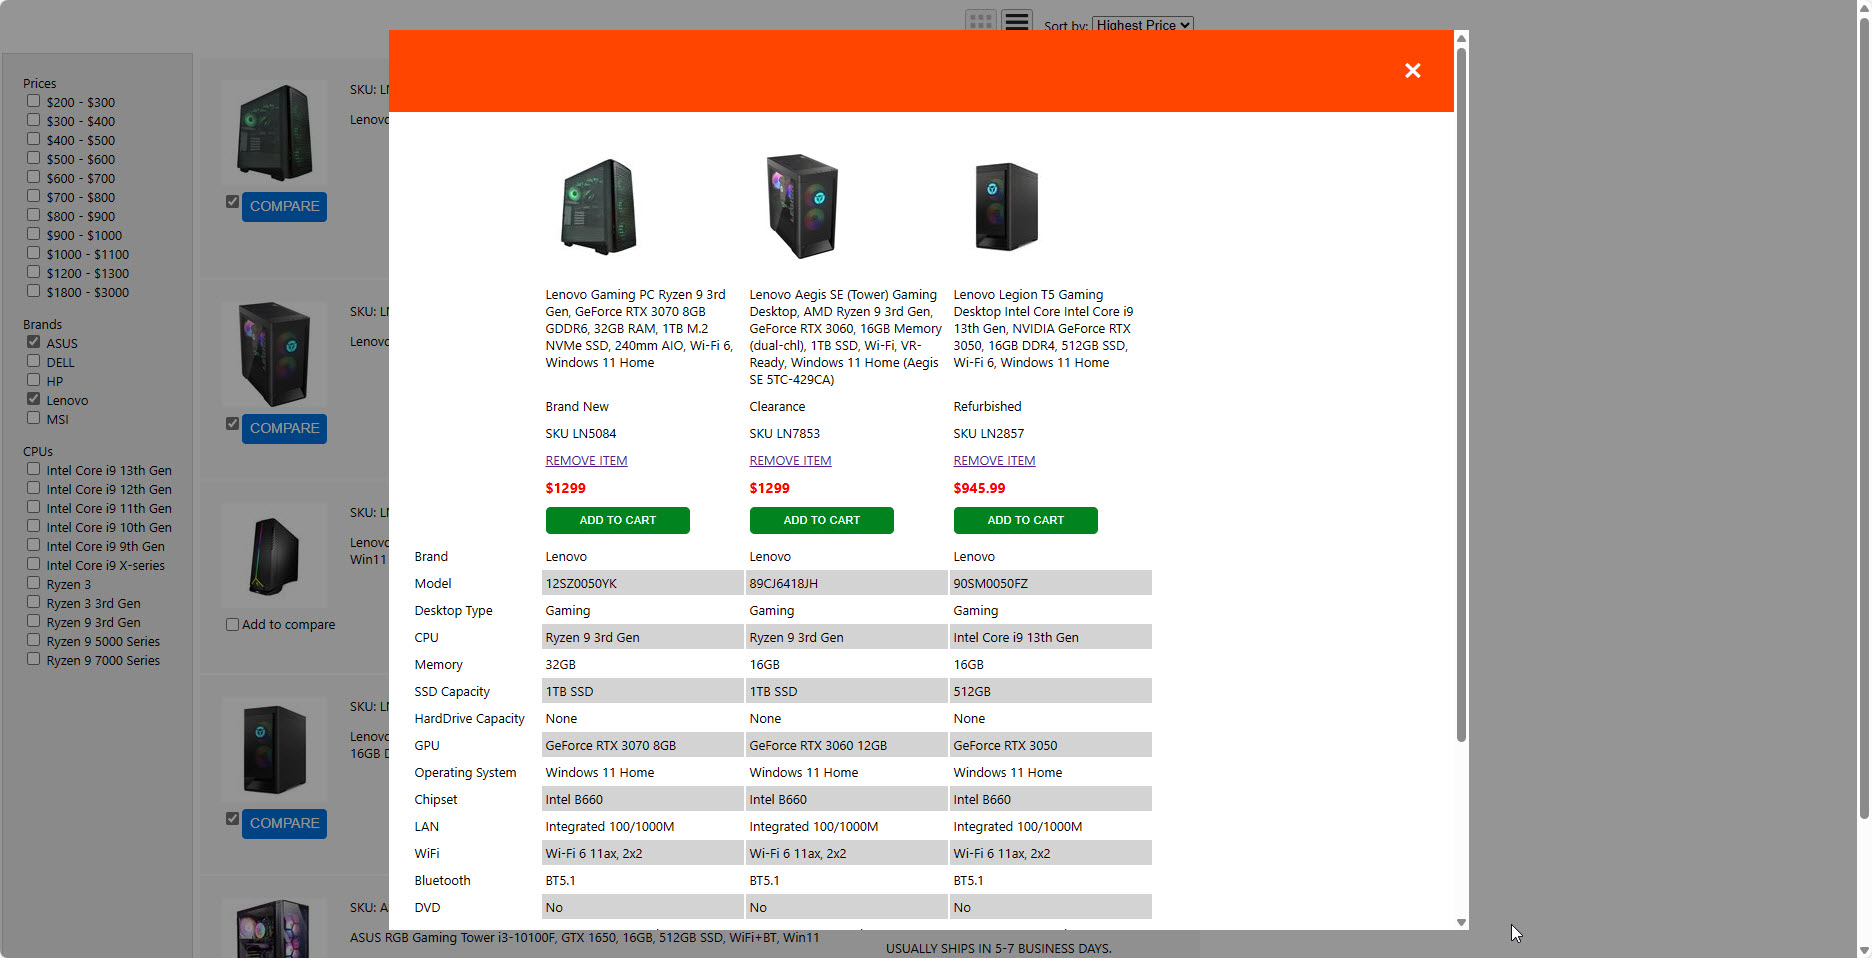This screenshot has height=958, width=1872.
Task: Remove item SKU LN5084 from comparison
Action: (x=586, y=461)
